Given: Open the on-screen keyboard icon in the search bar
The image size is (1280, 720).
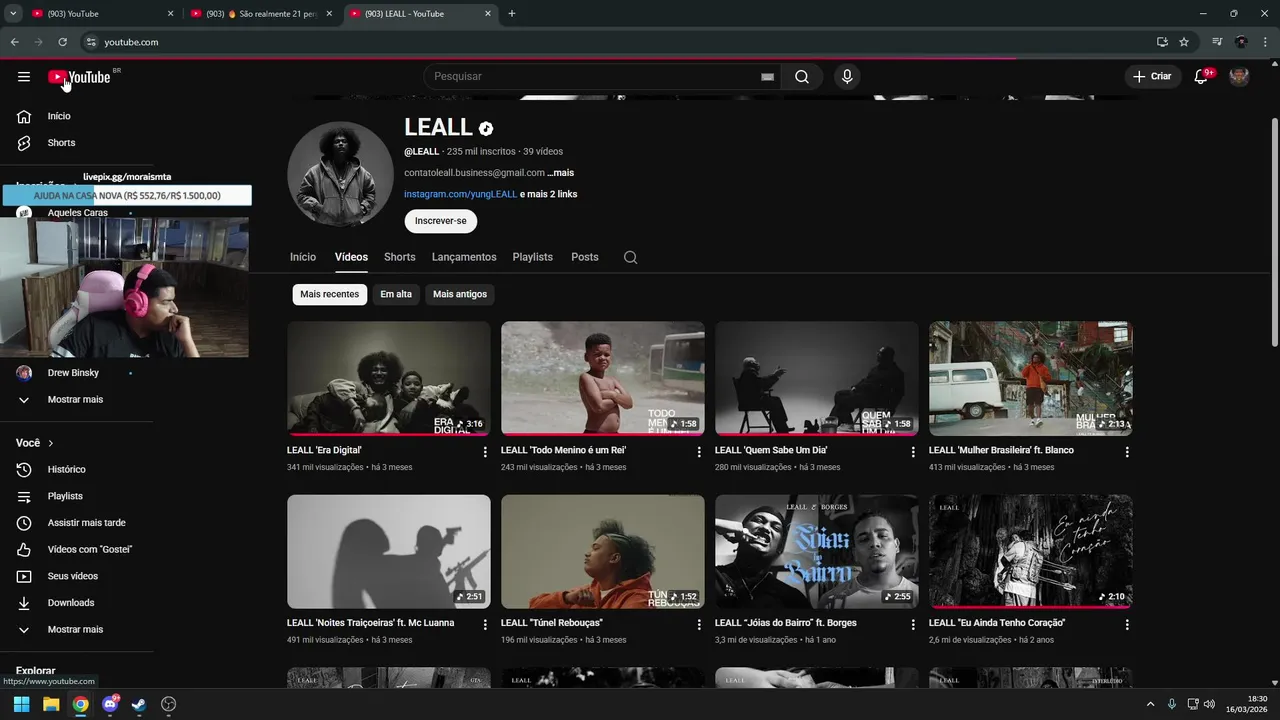Looking at the screenshot, I should (x=768, y=77).
